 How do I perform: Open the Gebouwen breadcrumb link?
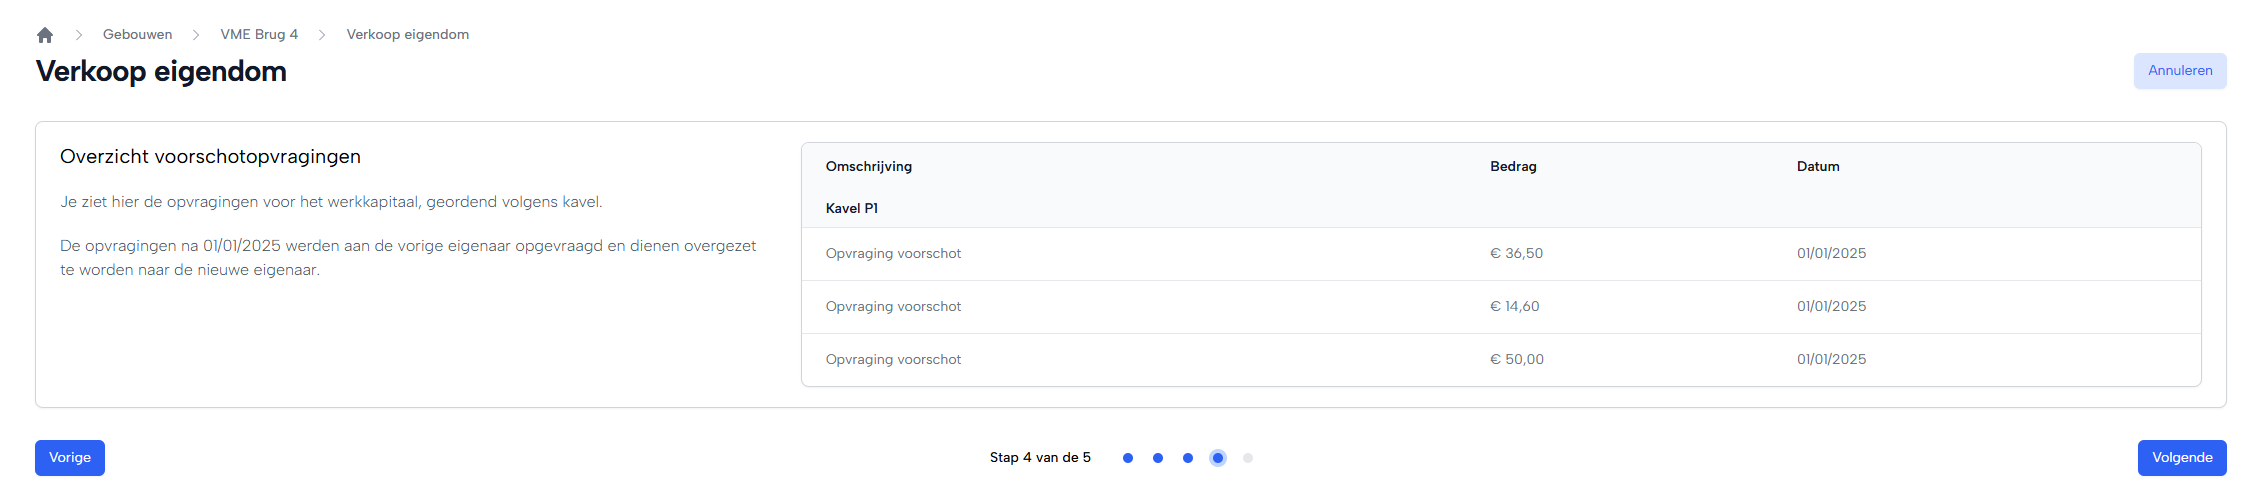pos(137,35)
